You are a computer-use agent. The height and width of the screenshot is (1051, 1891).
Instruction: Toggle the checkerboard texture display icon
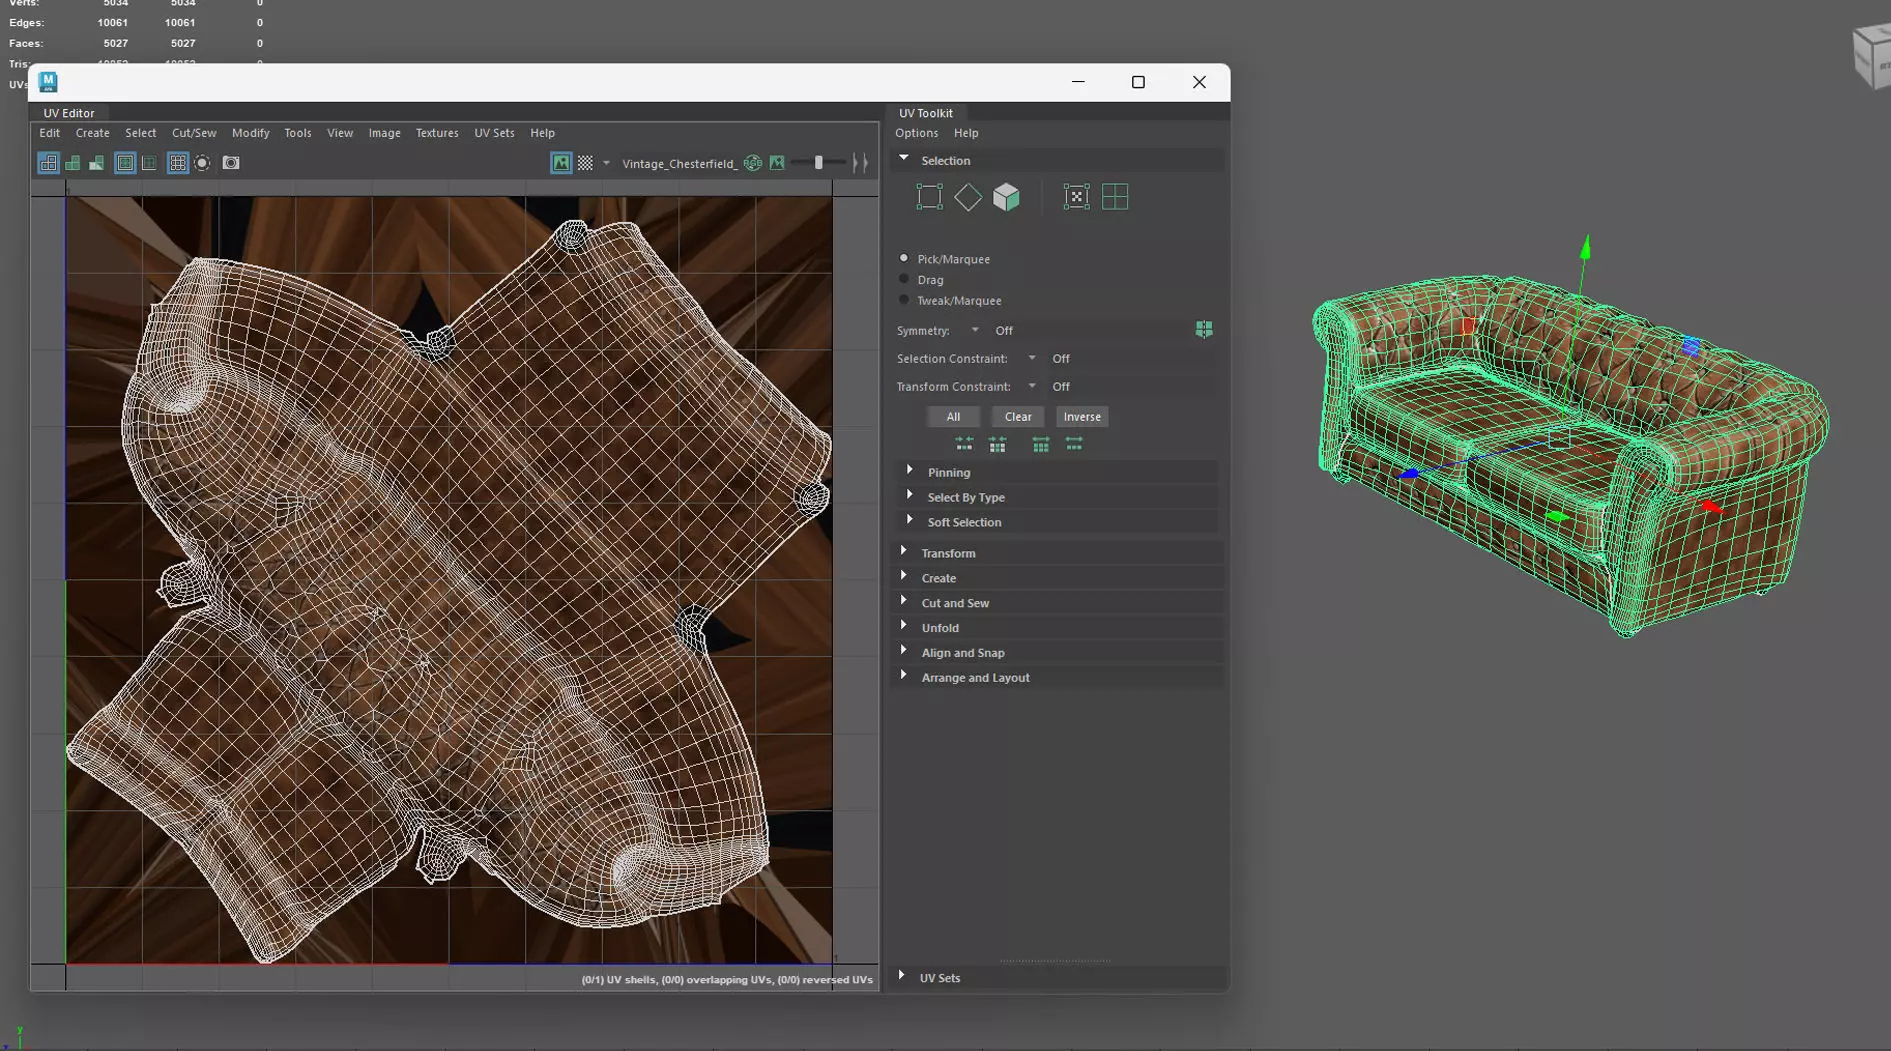[x=586, y=163]
